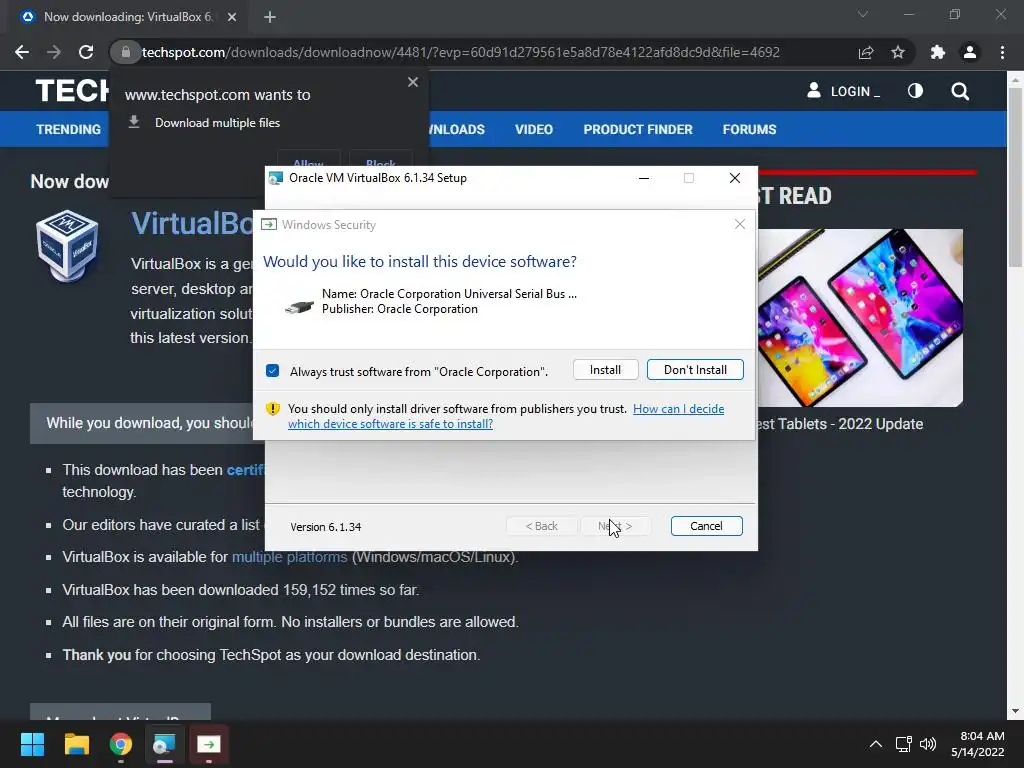Minimize the VirtualBox Setup window

coord(644,178)
